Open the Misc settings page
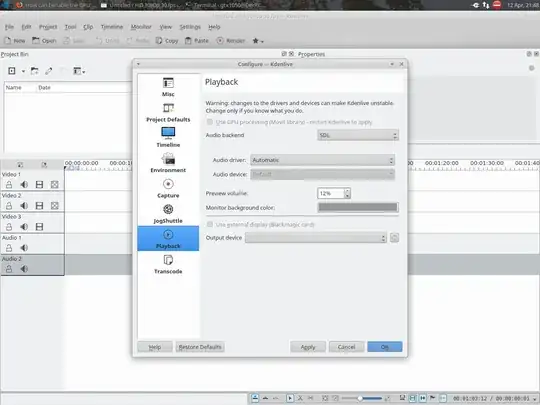This screenshot has height=405, width=540. (168, 87)
